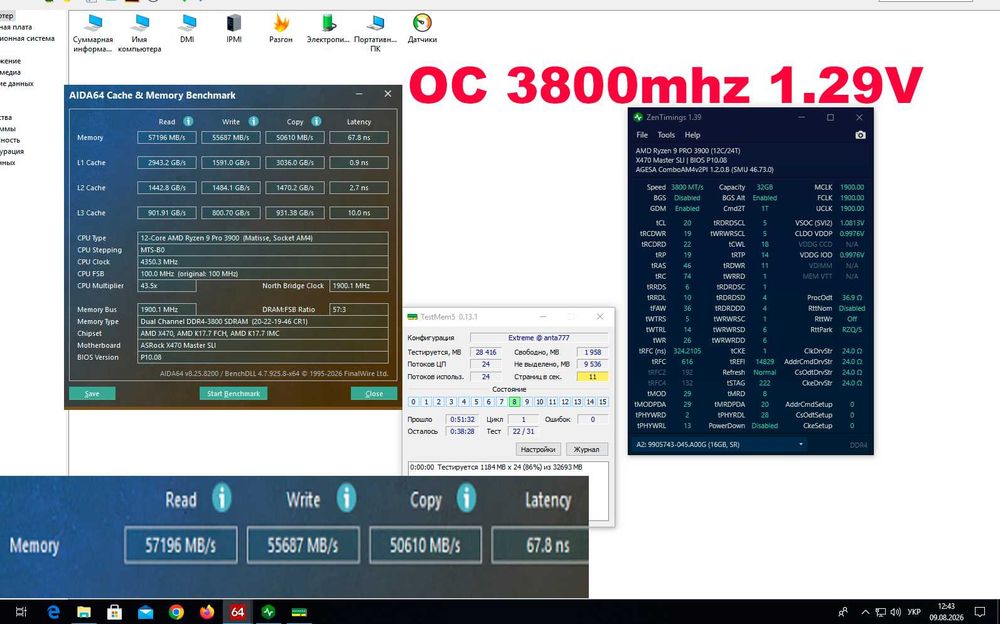Viewport: 1000px width, 624px height.
Task: Open the Датчики gauge icon
Action: 422,29
